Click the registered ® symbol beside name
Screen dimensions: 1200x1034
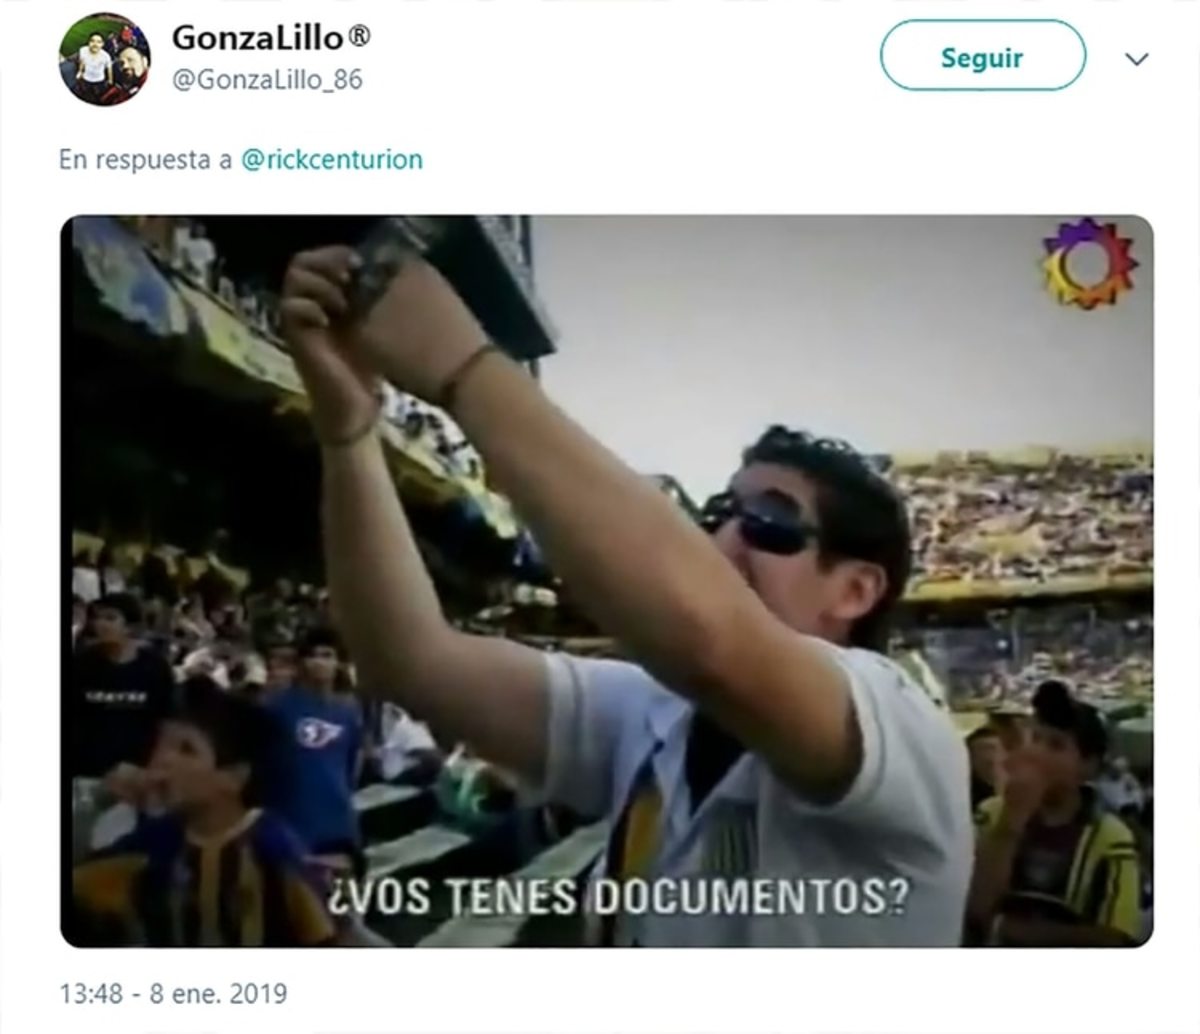tap(359, 36)
